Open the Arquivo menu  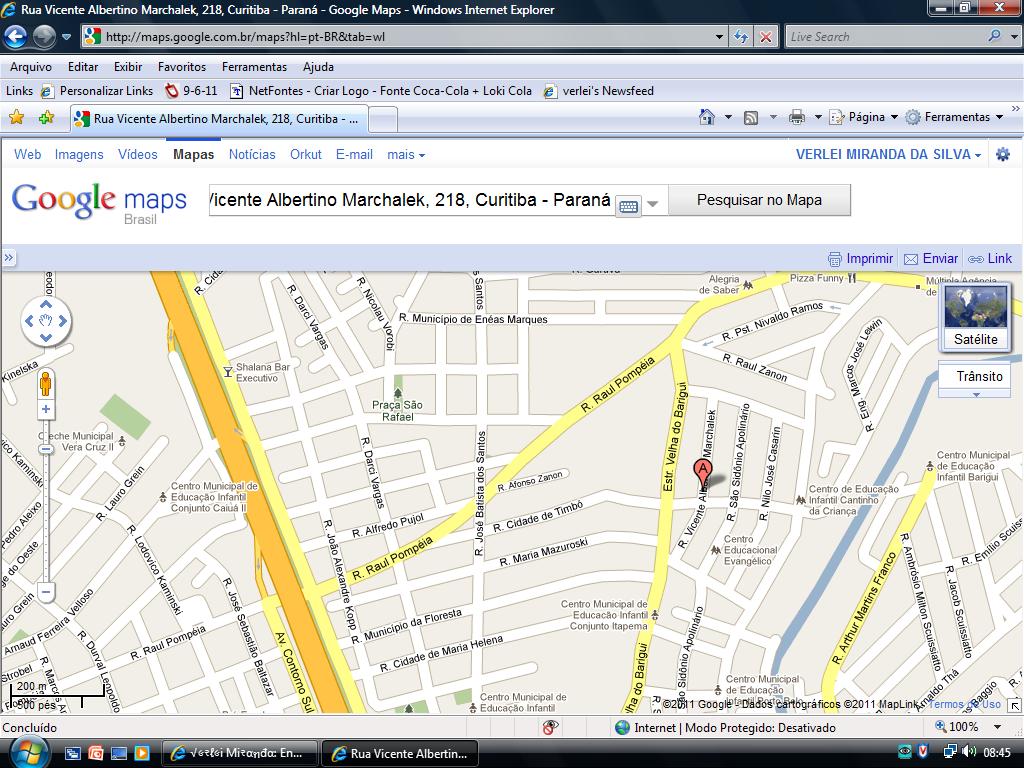coord(31,67)
